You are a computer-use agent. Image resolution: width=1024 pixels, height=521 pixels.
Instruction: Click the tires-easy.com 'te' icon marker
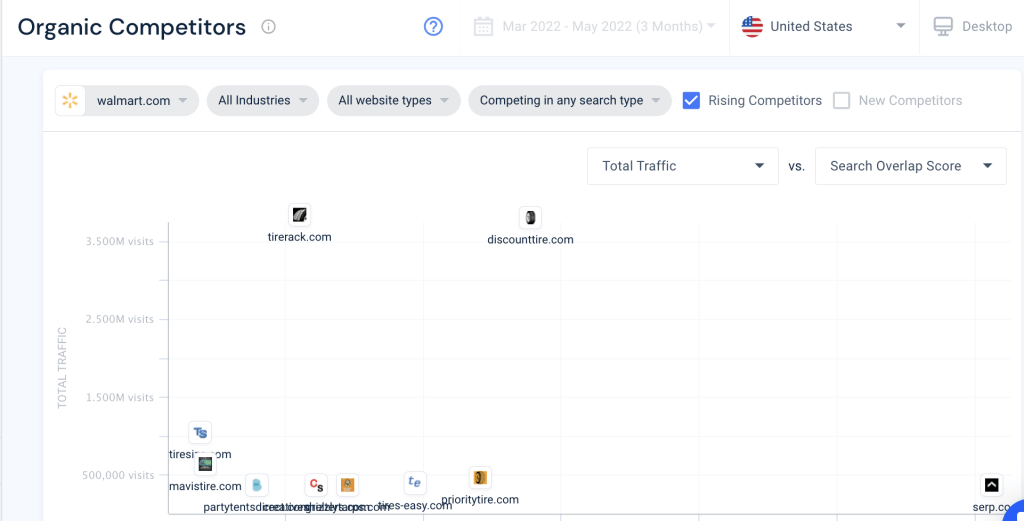point(415,483)
